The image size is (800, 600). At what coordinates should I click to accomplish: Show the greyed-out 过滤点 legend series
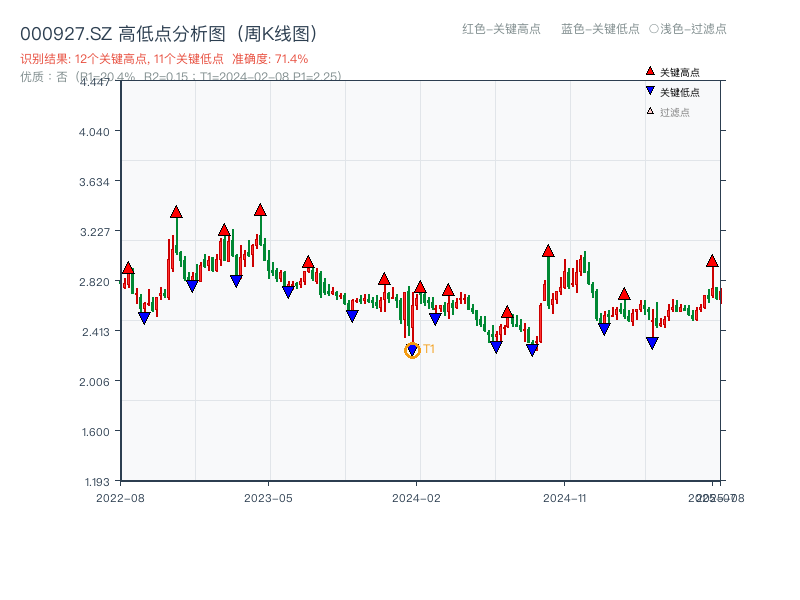[x=675, y=112]
